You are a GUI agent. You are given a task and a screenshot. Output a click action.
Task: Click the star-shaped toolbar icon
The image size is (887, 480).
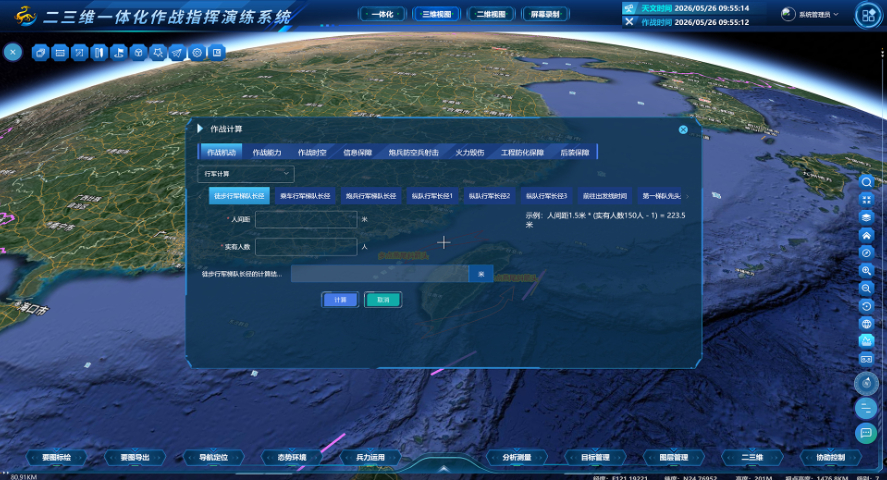158,53
